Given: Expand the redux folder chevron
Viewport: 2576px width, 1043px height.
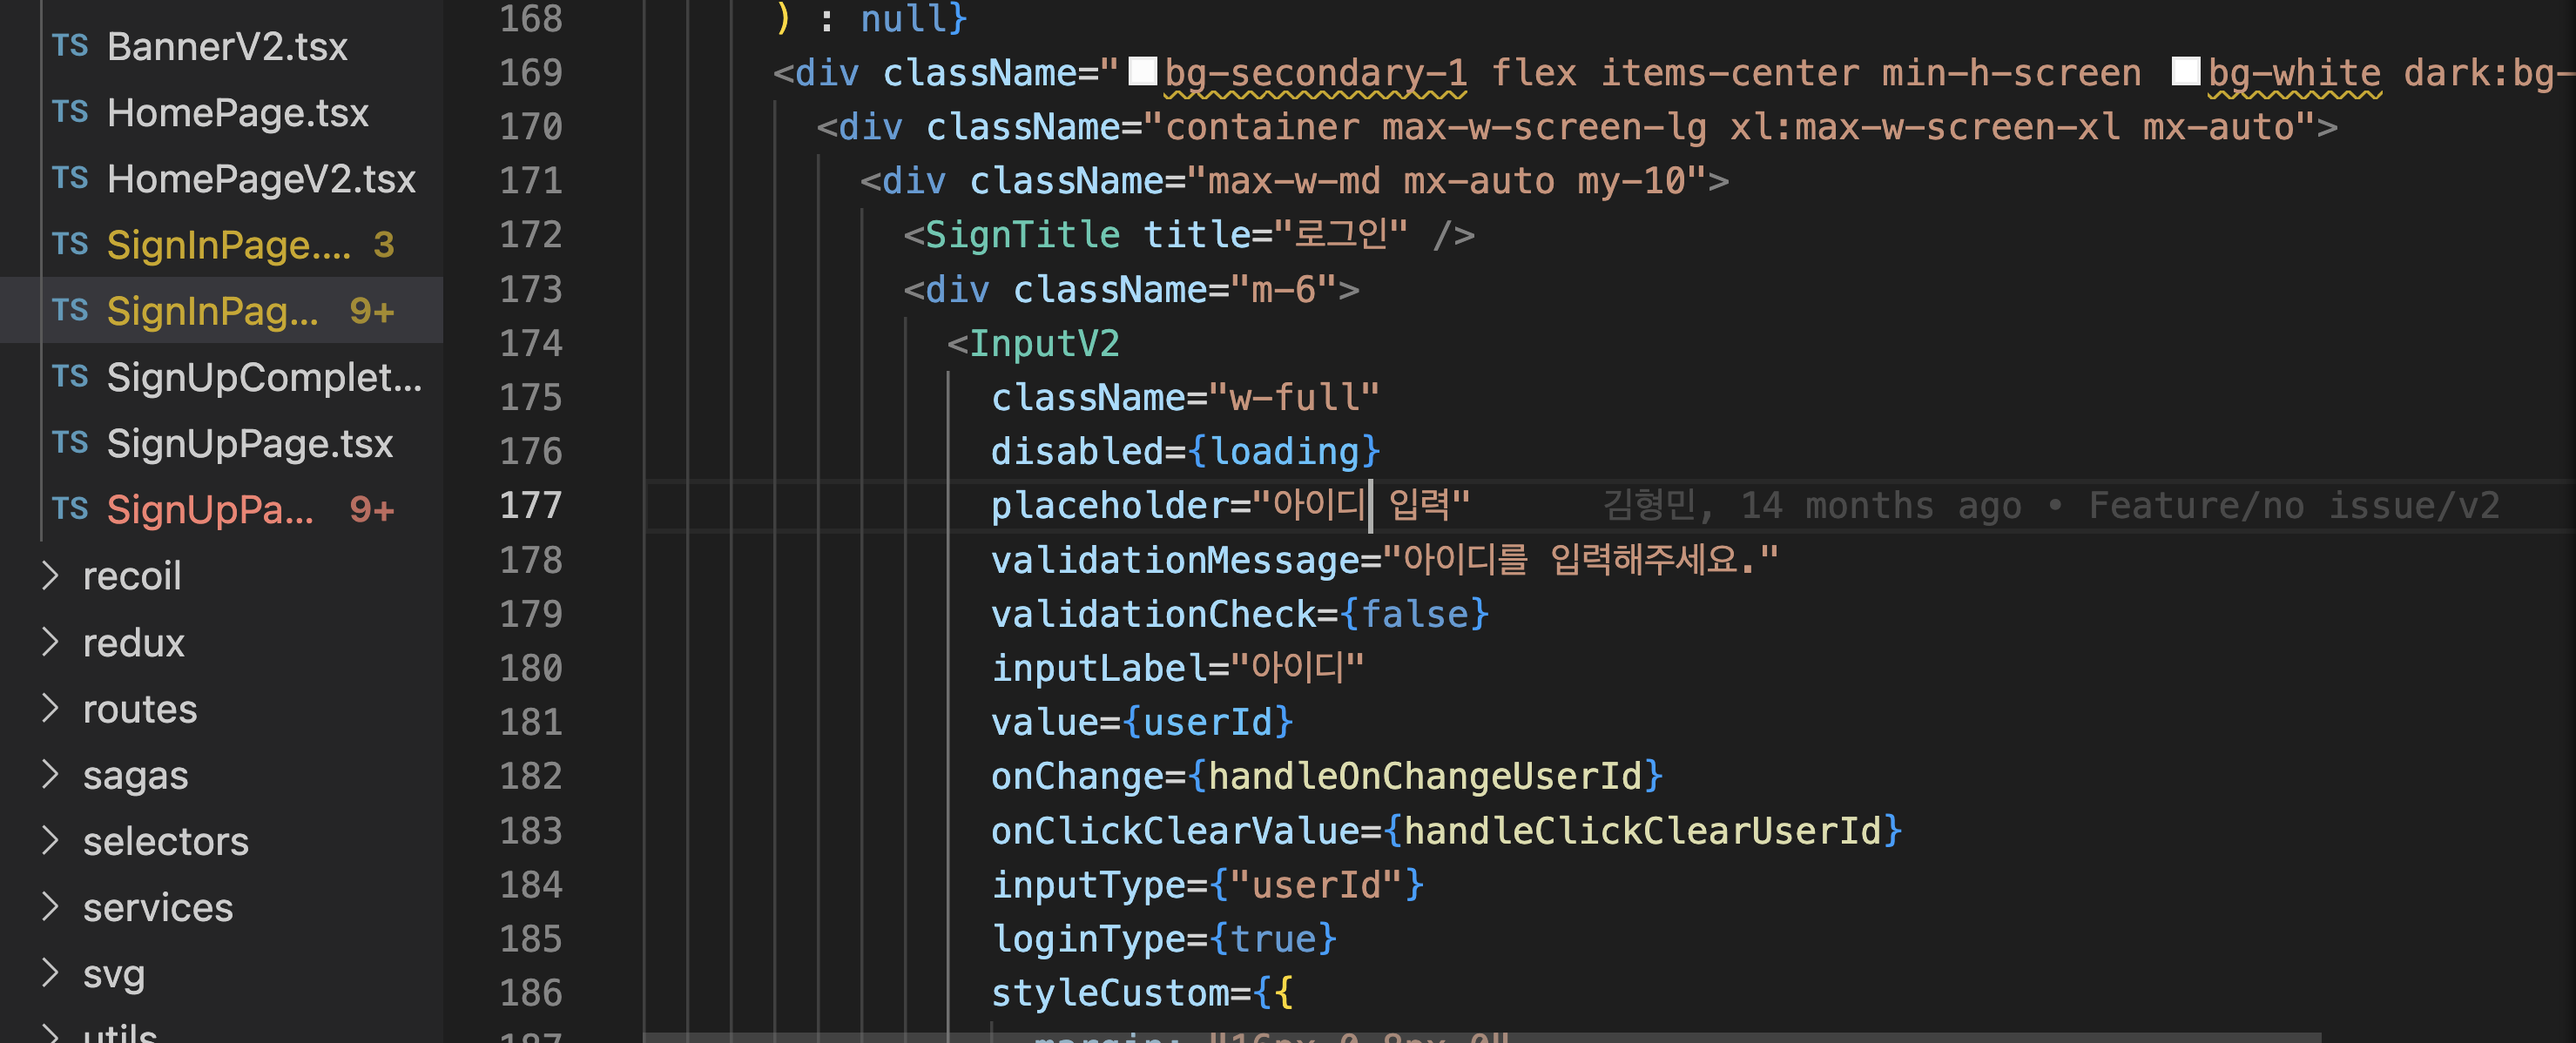Looking at the screenshot, I should coord(50,642).
